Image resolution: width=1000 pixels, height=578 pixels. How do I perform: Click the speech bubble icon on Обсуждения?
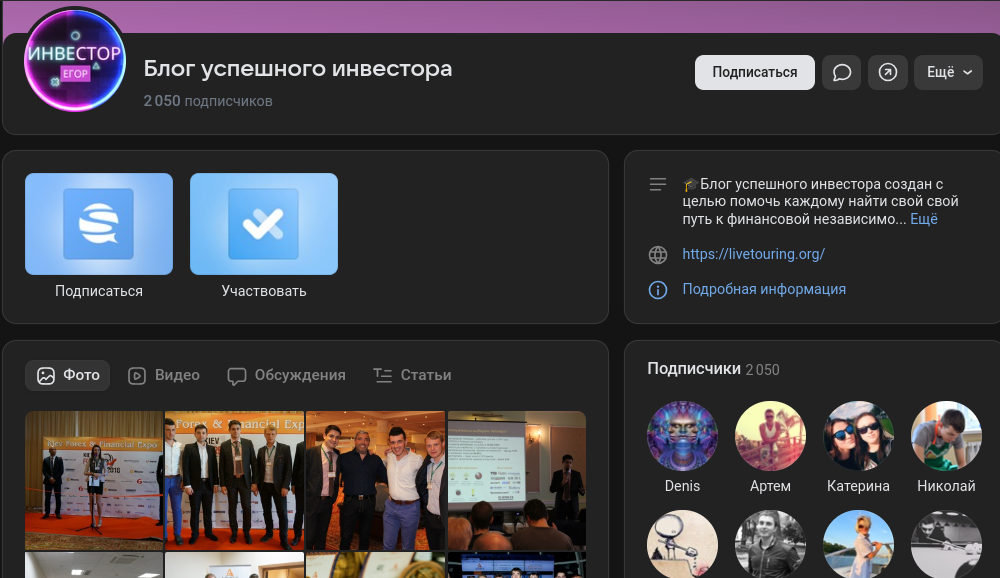(x=236, y=375)
